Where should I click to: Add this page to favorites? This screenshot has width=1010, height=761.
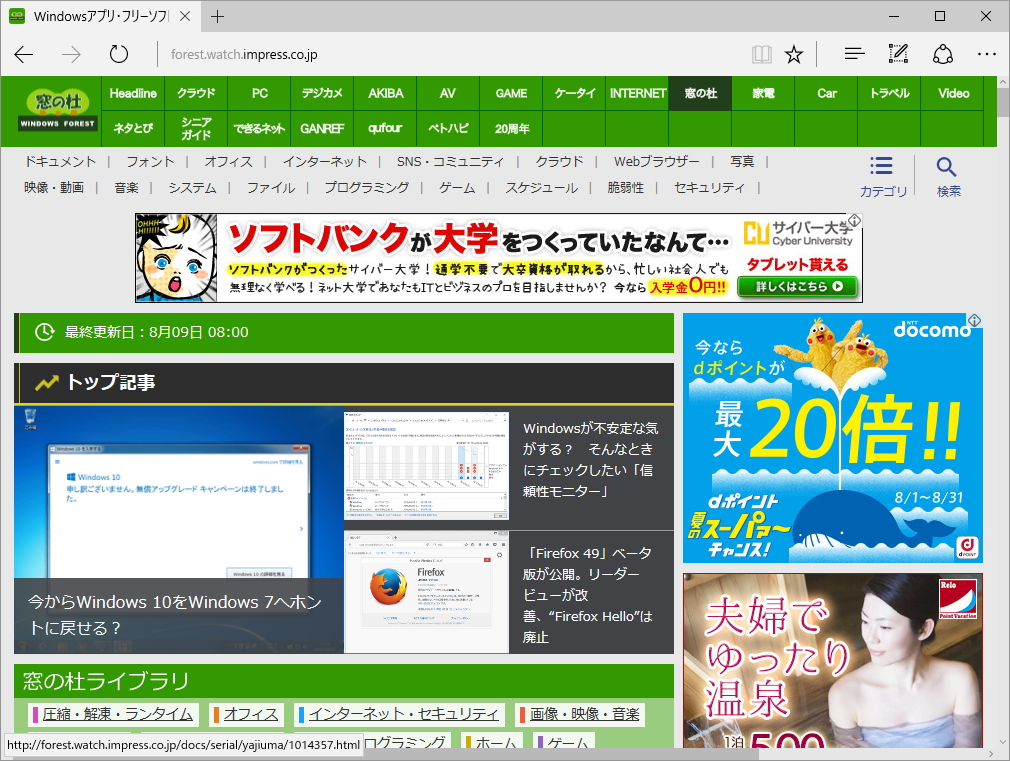794,54
